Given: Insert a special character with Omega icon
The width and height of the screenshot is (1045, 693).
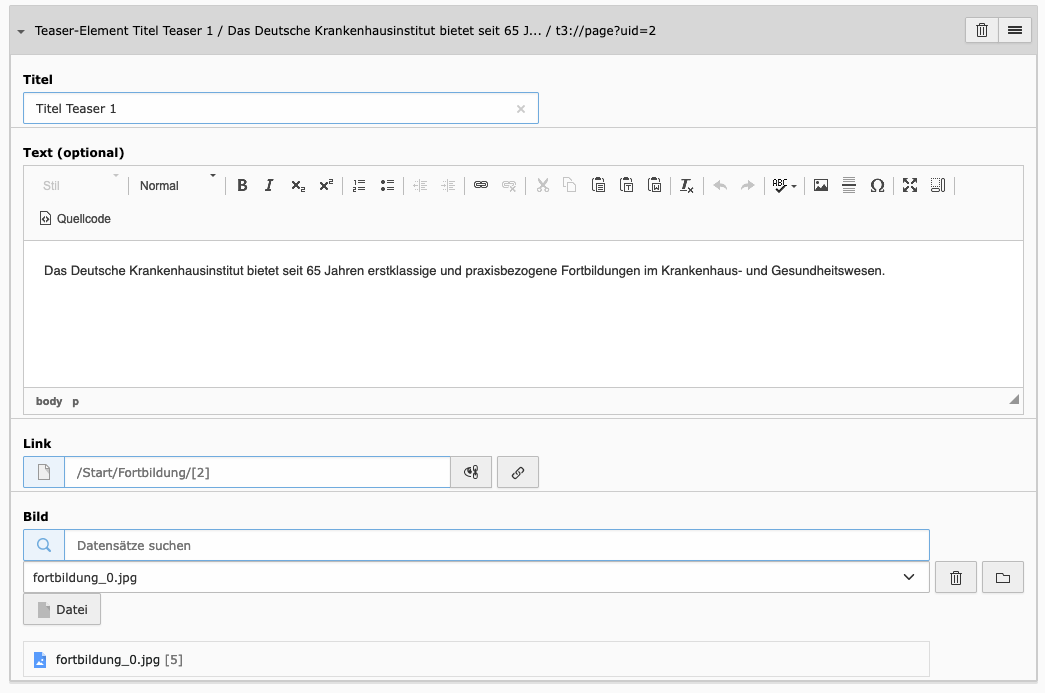Looking at the screenshot, I should click(877, 185).
